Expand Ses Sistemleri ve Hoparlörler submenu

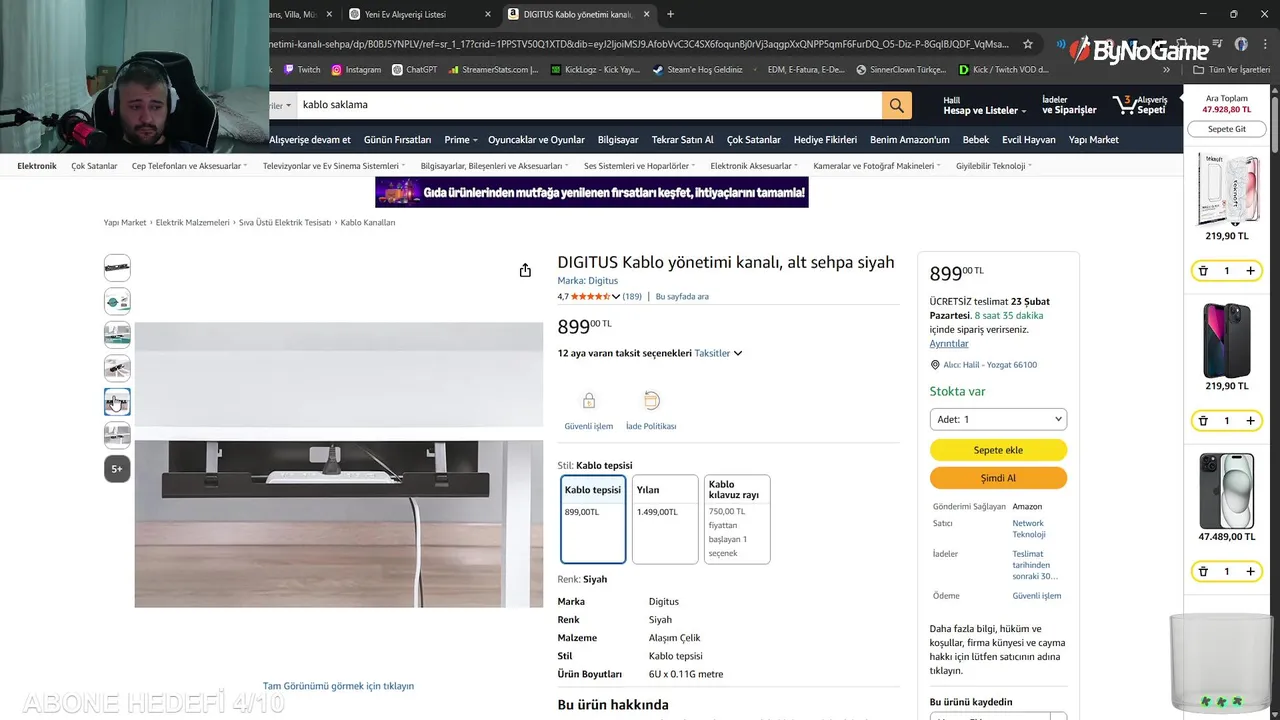(639, 166)
